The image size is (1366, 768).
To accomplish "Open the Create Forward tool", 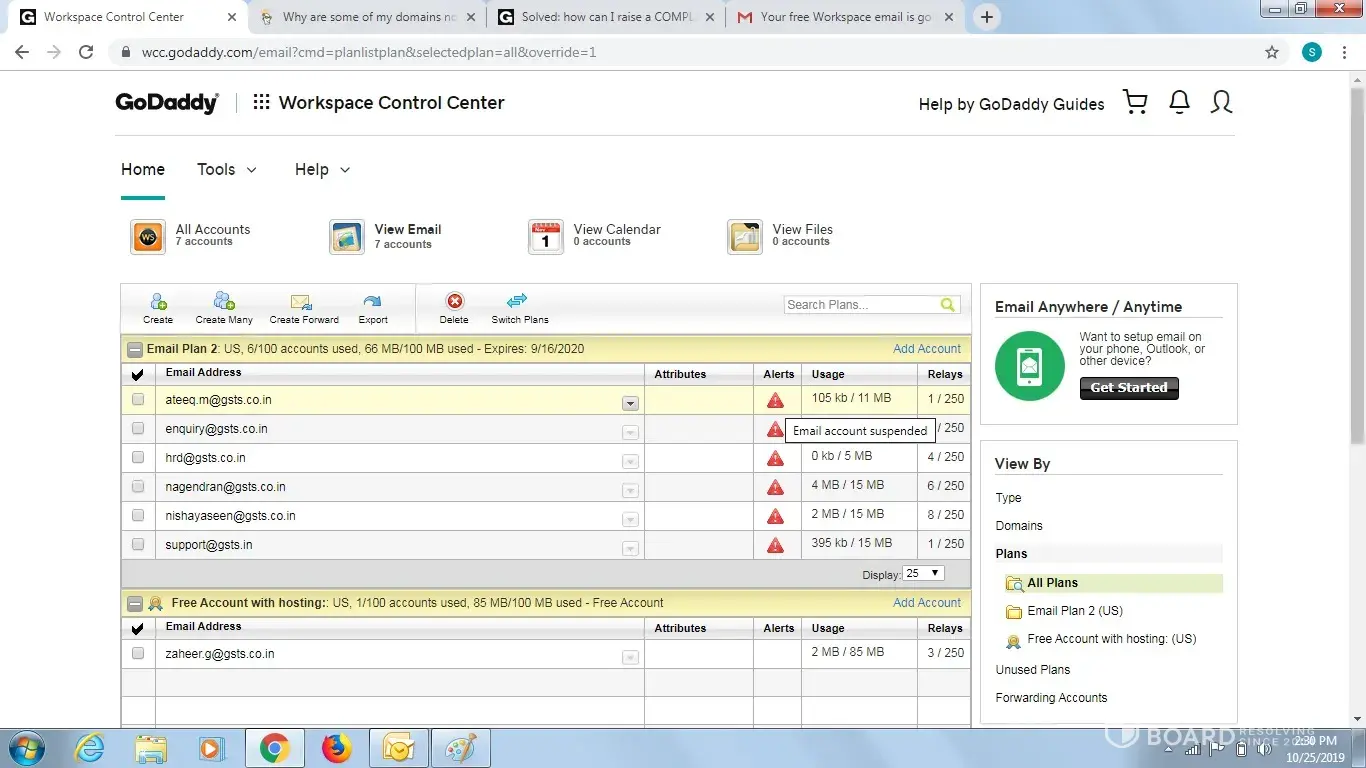I will click(303, 302).
